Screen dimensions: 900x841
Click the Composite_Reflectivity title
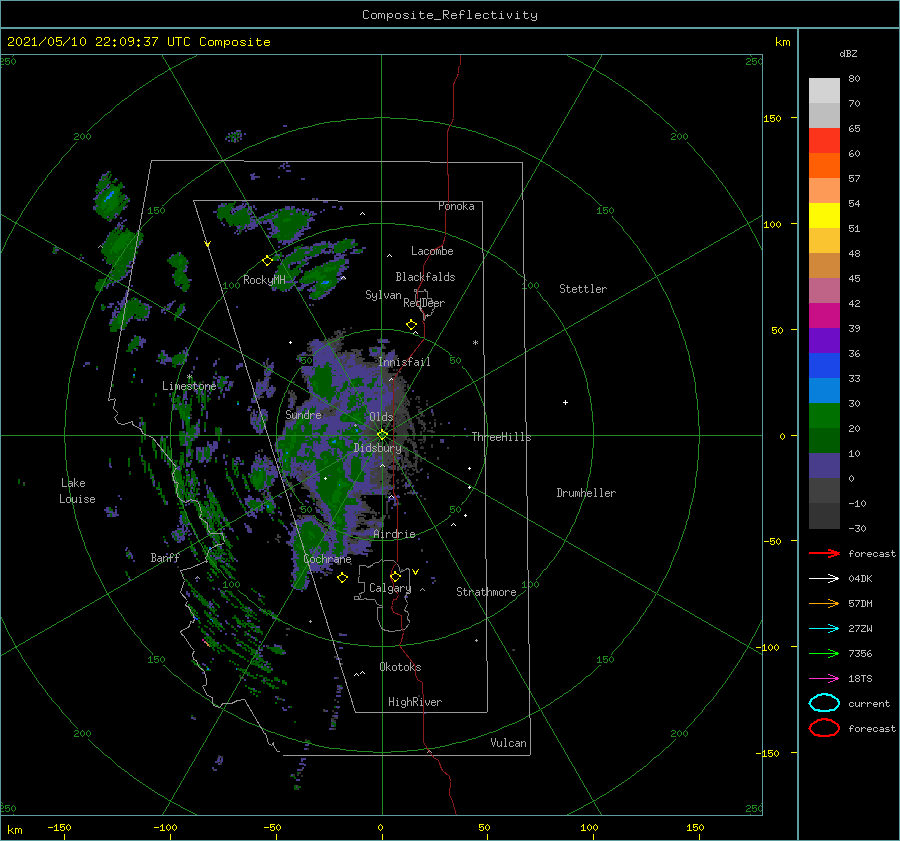[450, 15]
